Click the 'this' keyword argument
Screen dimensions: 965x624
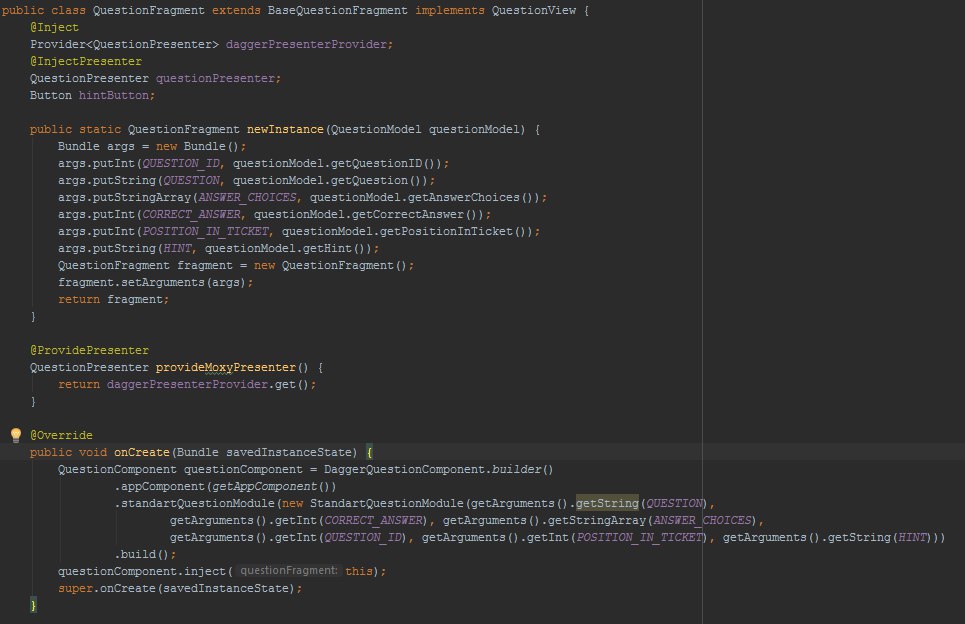pos(359,571)
